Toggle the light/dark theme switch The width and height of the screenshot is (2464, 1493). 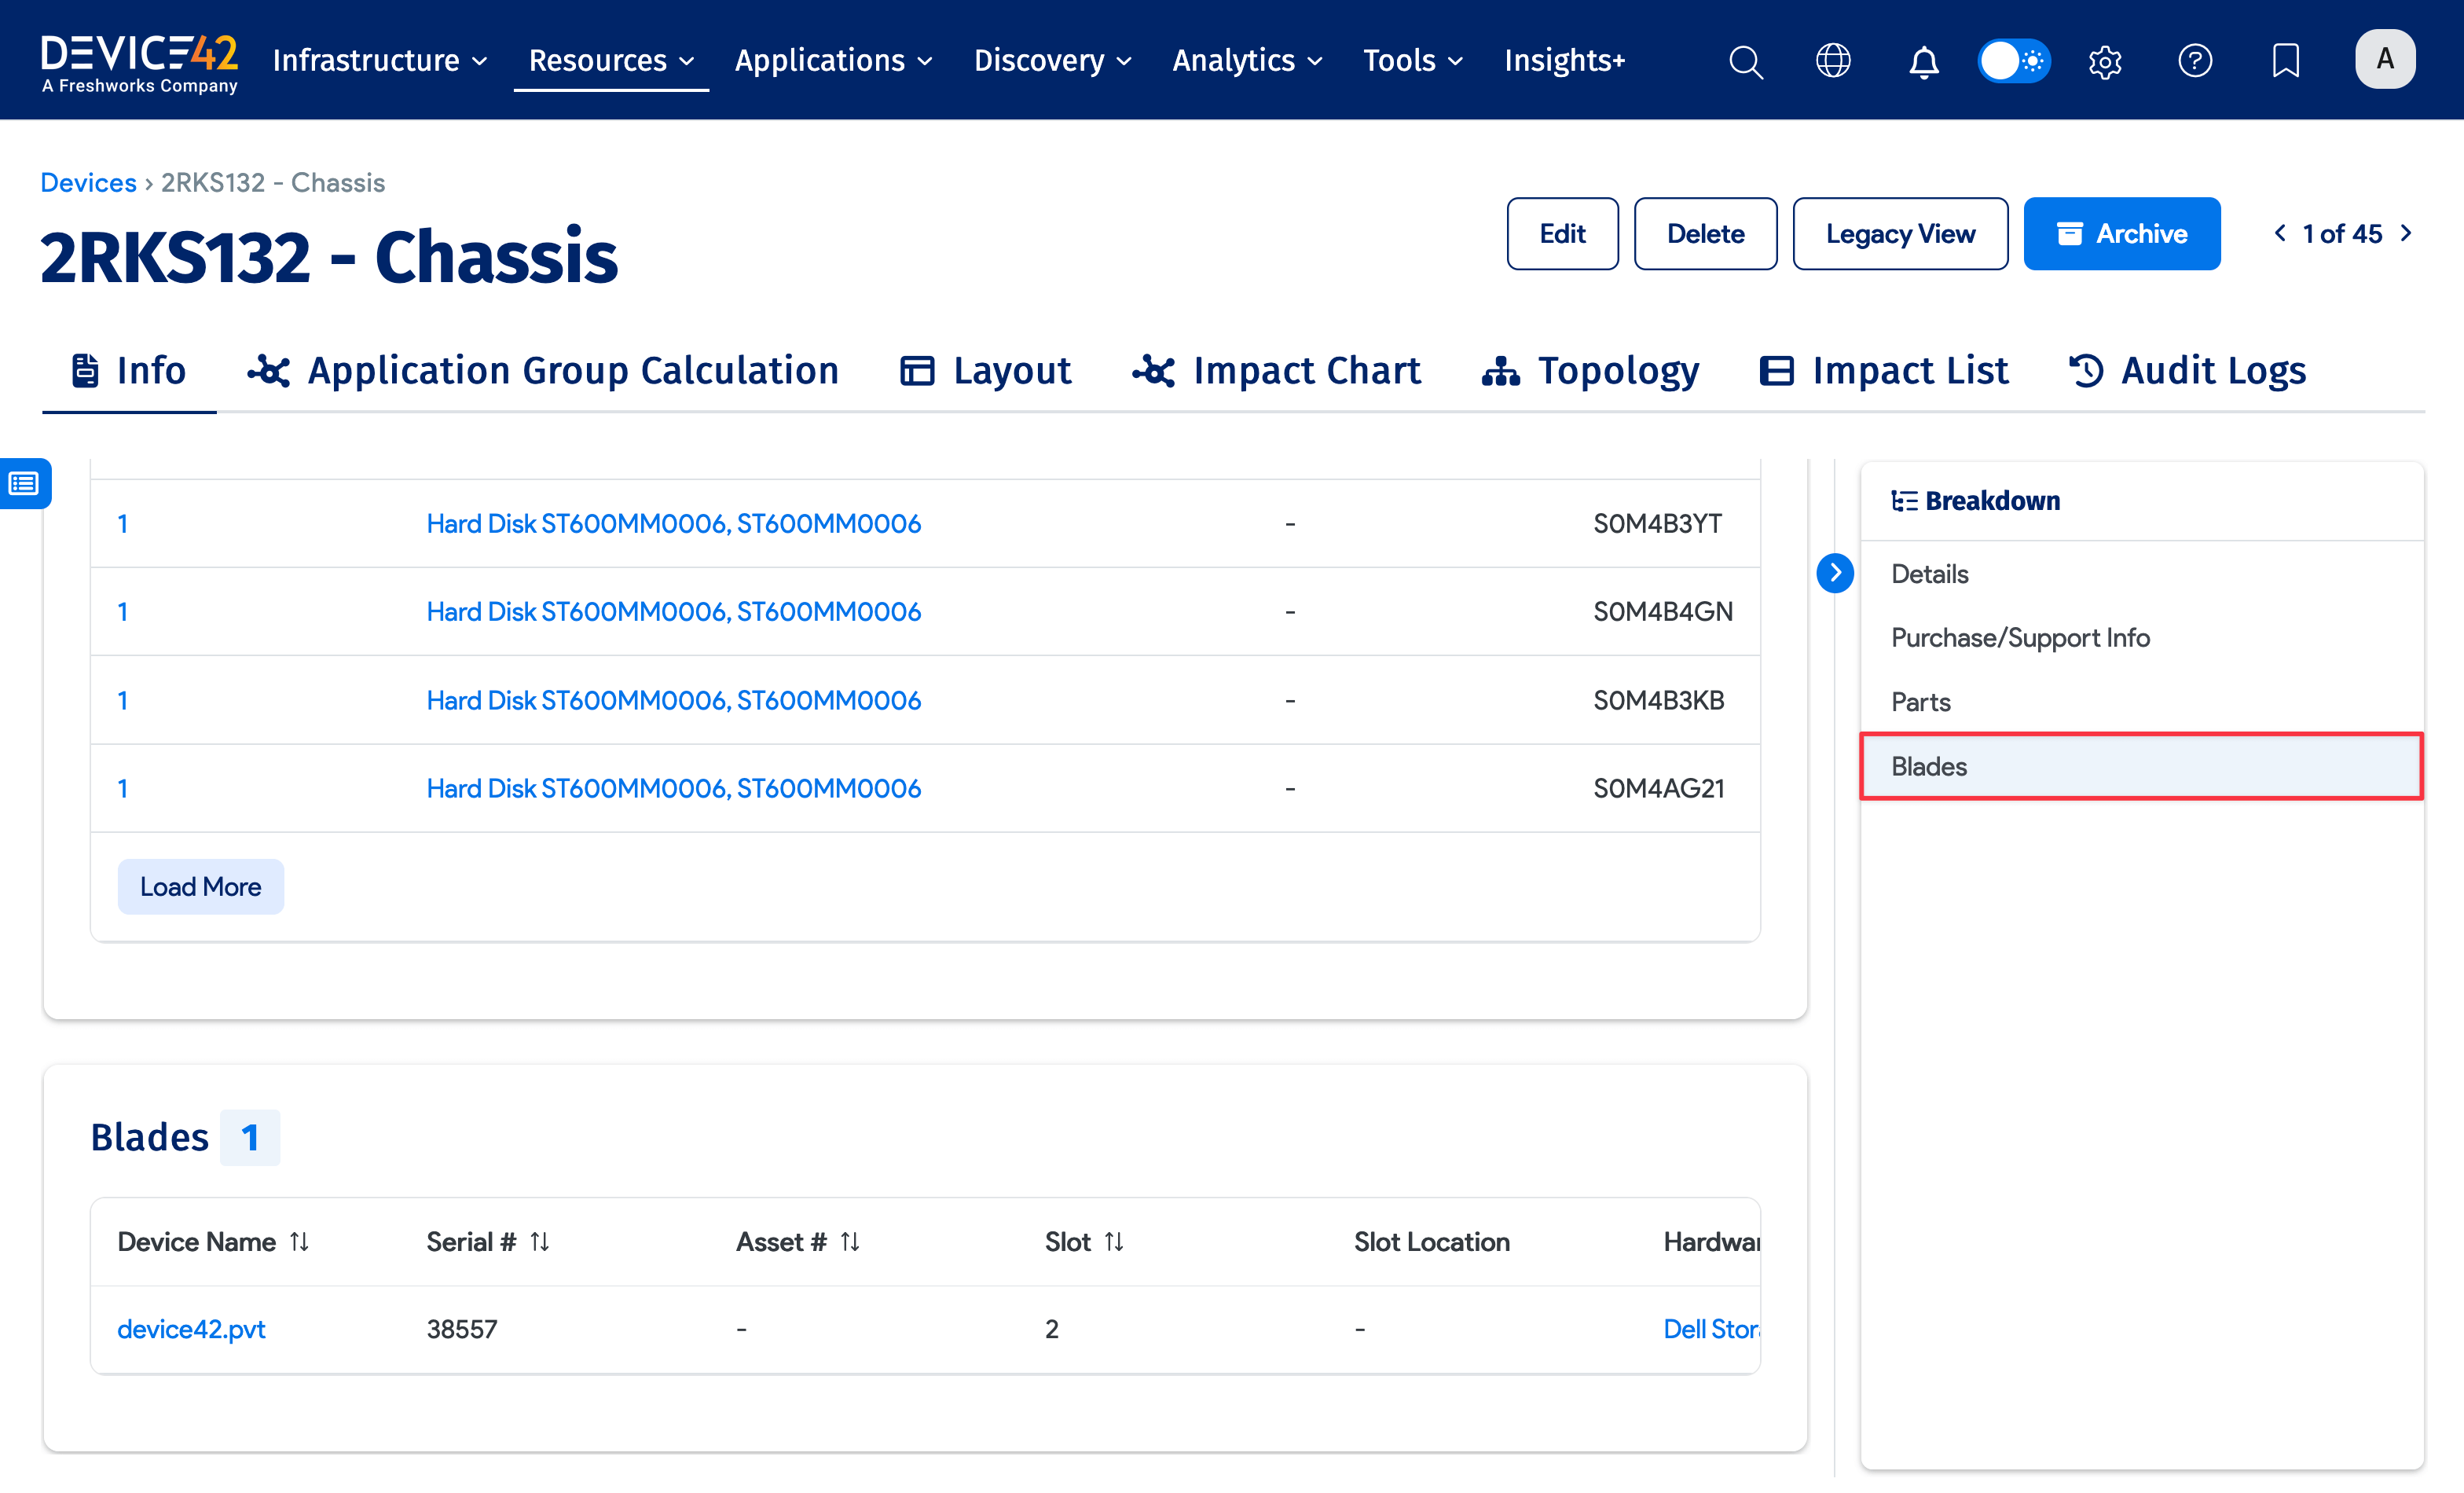click(2014, 61)
